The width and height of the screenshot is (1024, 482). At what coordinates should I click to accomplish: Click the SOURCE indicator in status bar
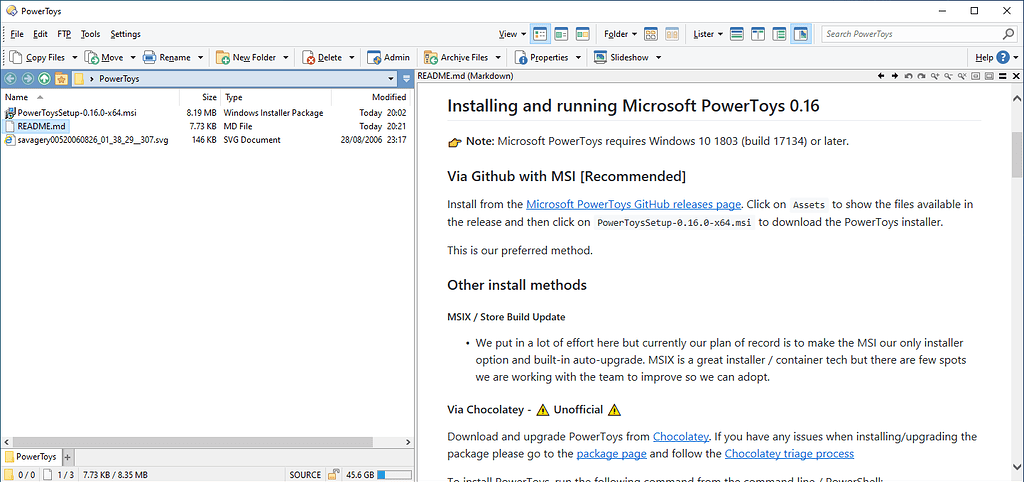[305, 475]
